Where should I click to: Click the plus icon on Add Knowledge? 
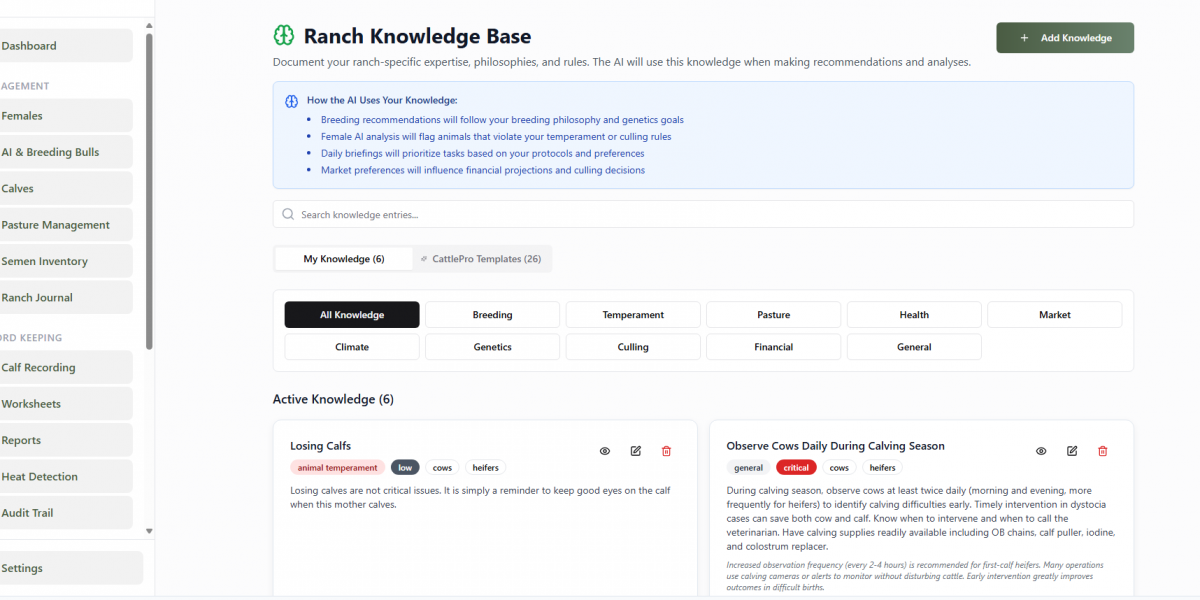click(1024, 38)
